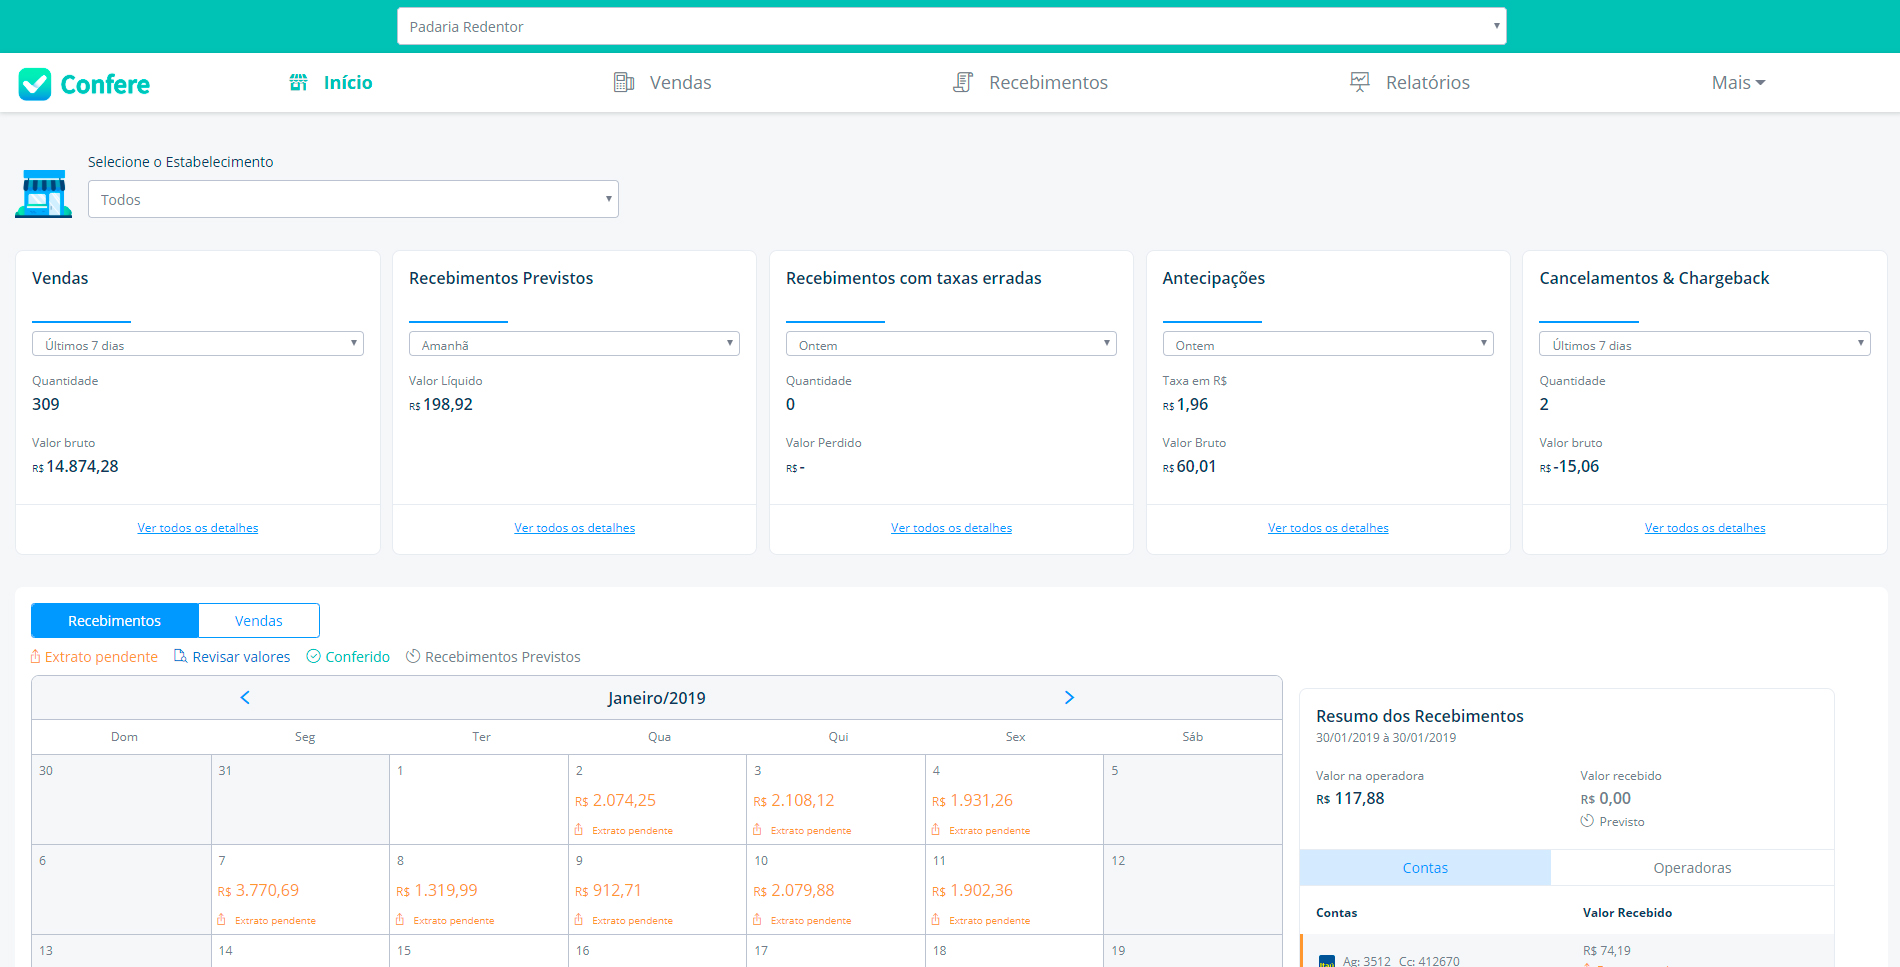Switch calendar toggle to Recebimentos
1900x967 pixels.
115,621
